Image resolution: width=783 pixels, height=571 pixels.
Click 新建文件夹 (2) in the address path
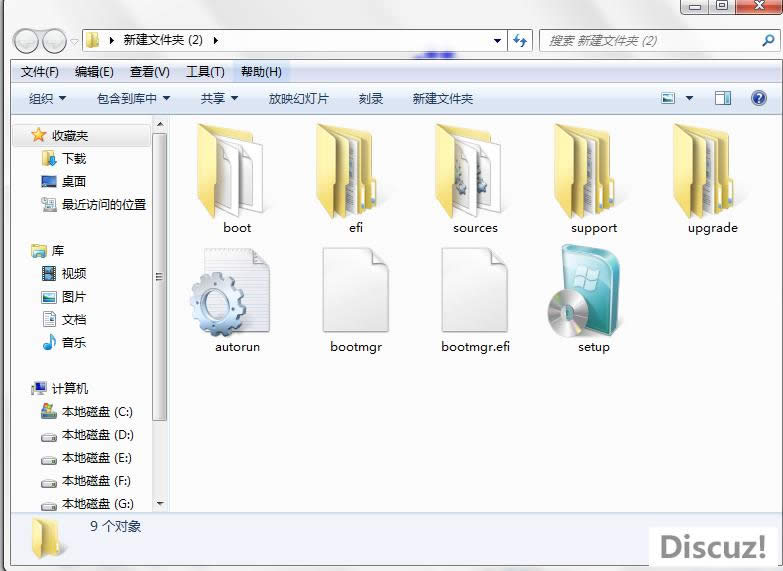(163, 40)
